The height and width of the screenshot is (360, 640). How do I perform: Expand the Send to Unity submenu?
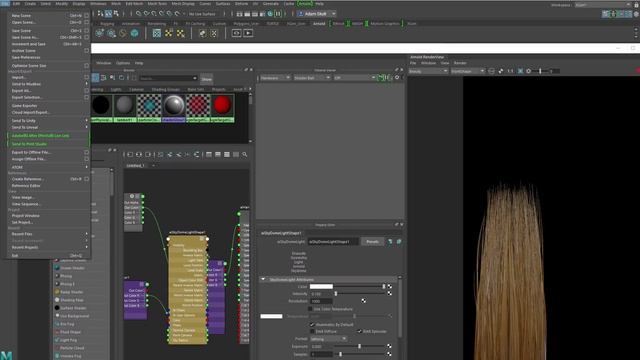pos(48,121)
